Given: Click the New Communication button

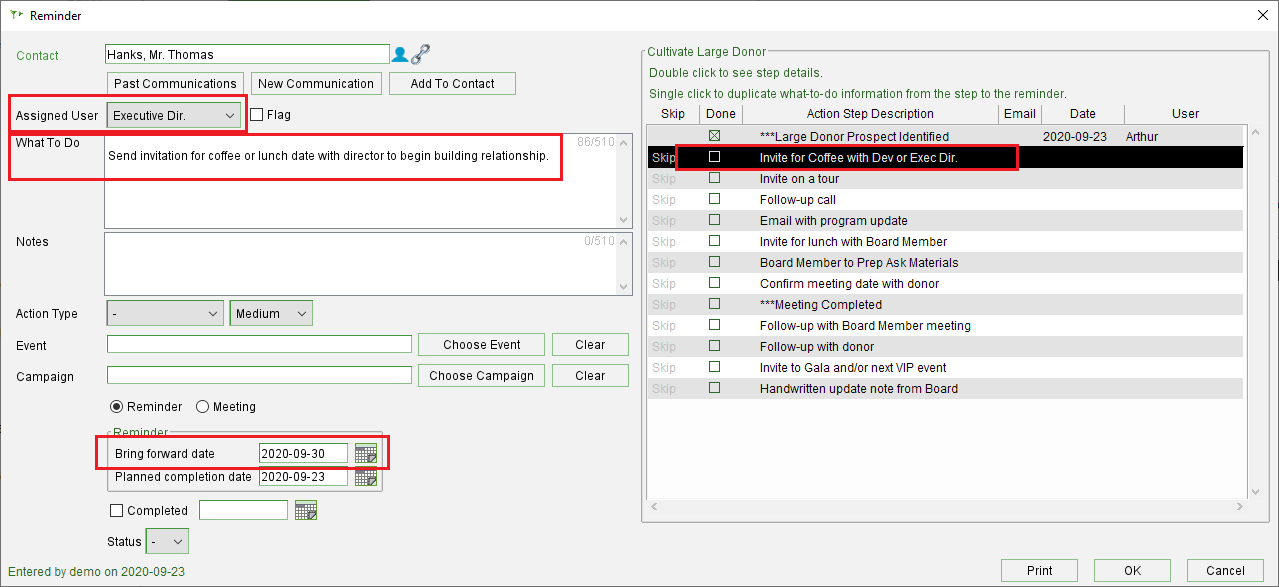Looking at the screenshot, I should [x=316, y=84].
